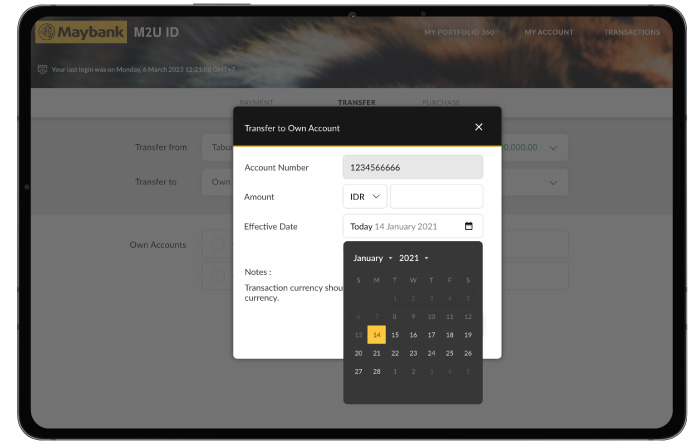Pick January 16 in the calendar
Screen dimensions: 700x445
(x=413, y=335)
